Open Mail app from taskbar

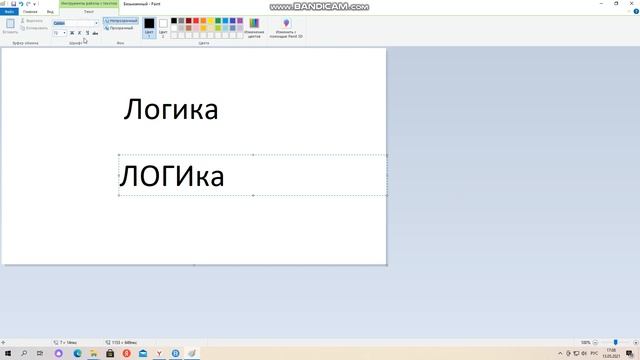coord(143,353)
